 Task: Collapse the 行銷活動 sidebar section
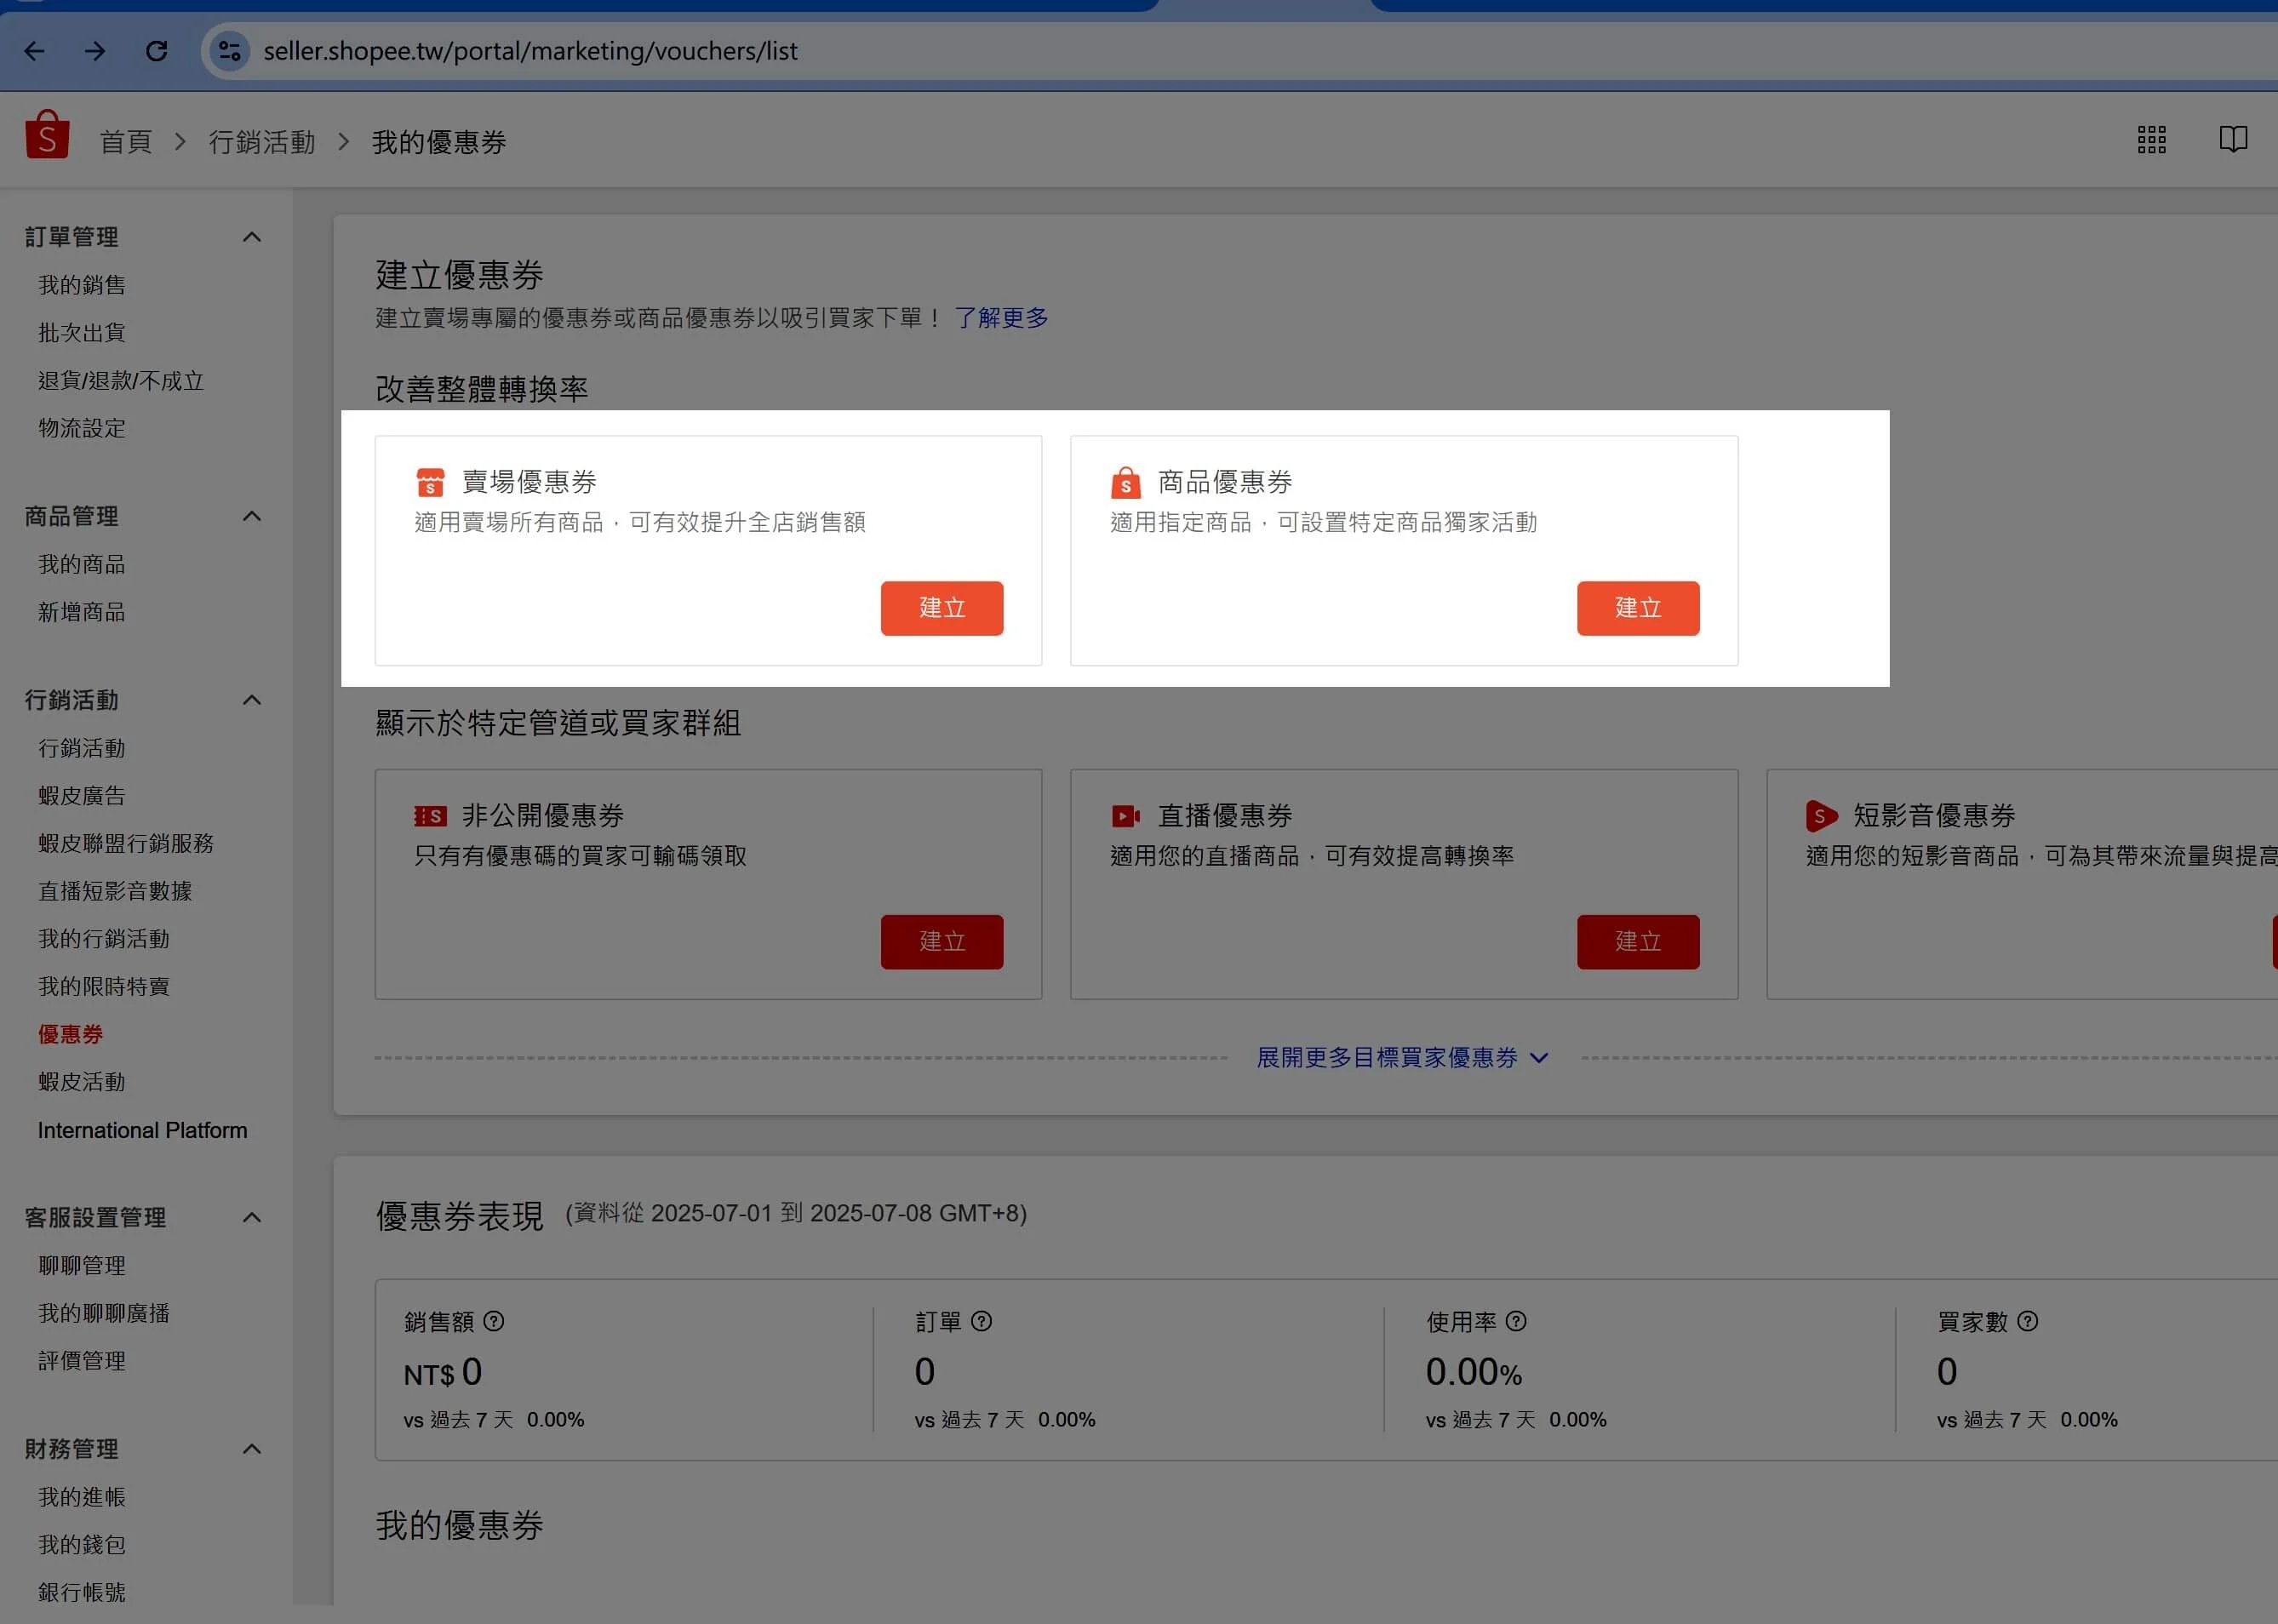pos(252,700)
